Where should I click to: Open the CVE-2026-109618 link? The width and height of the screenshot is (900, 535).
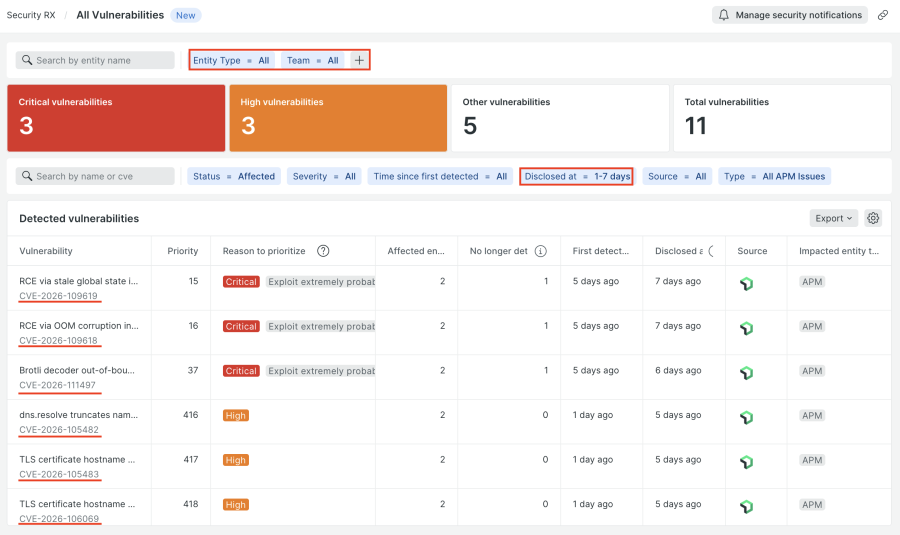coord(59,340)
